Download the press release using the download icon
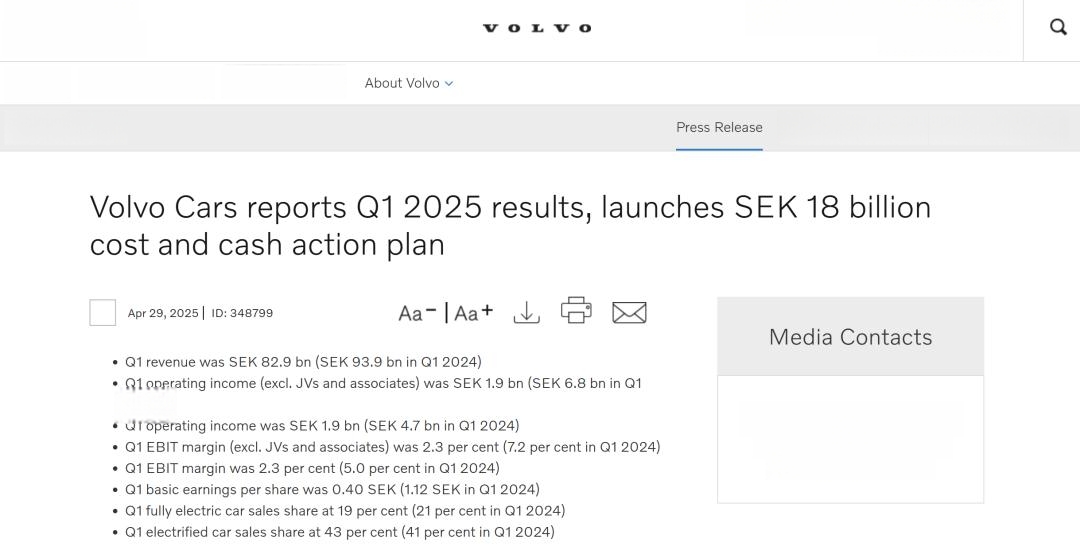This screenshot has width=1080, height=558. (527, 312)
